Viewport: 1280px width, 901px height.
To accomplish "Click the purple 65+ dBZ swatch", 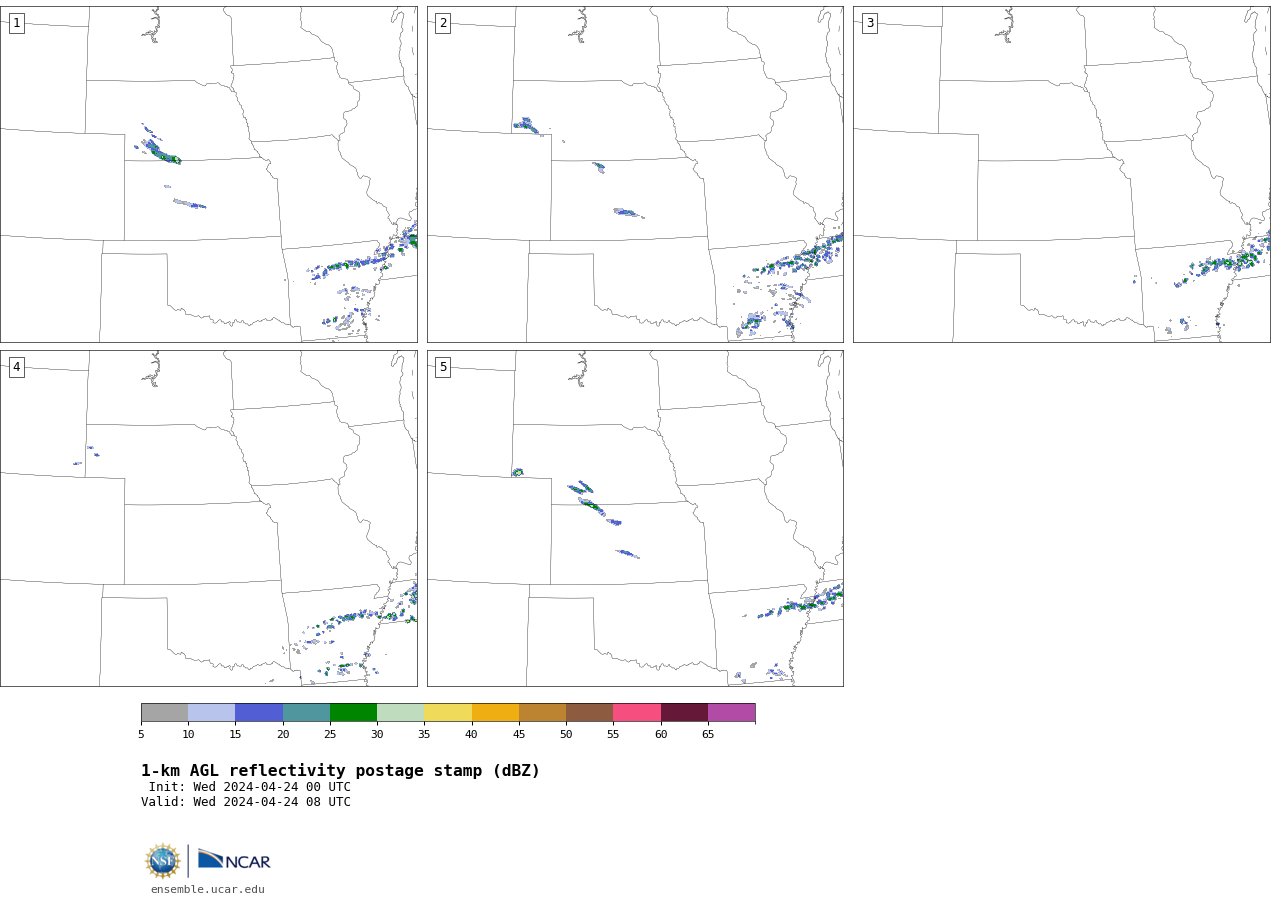I will coord(731,712).
